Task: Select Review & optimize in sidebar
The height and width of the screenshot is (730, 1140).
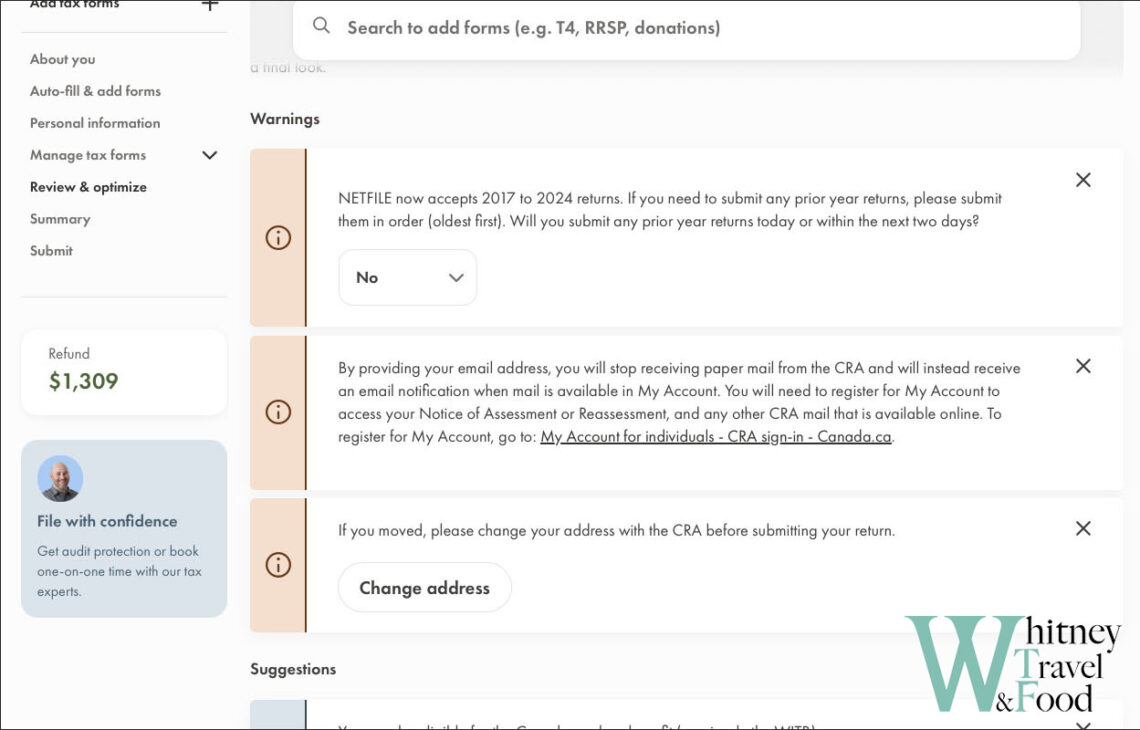Action: [x=88, y=187]
